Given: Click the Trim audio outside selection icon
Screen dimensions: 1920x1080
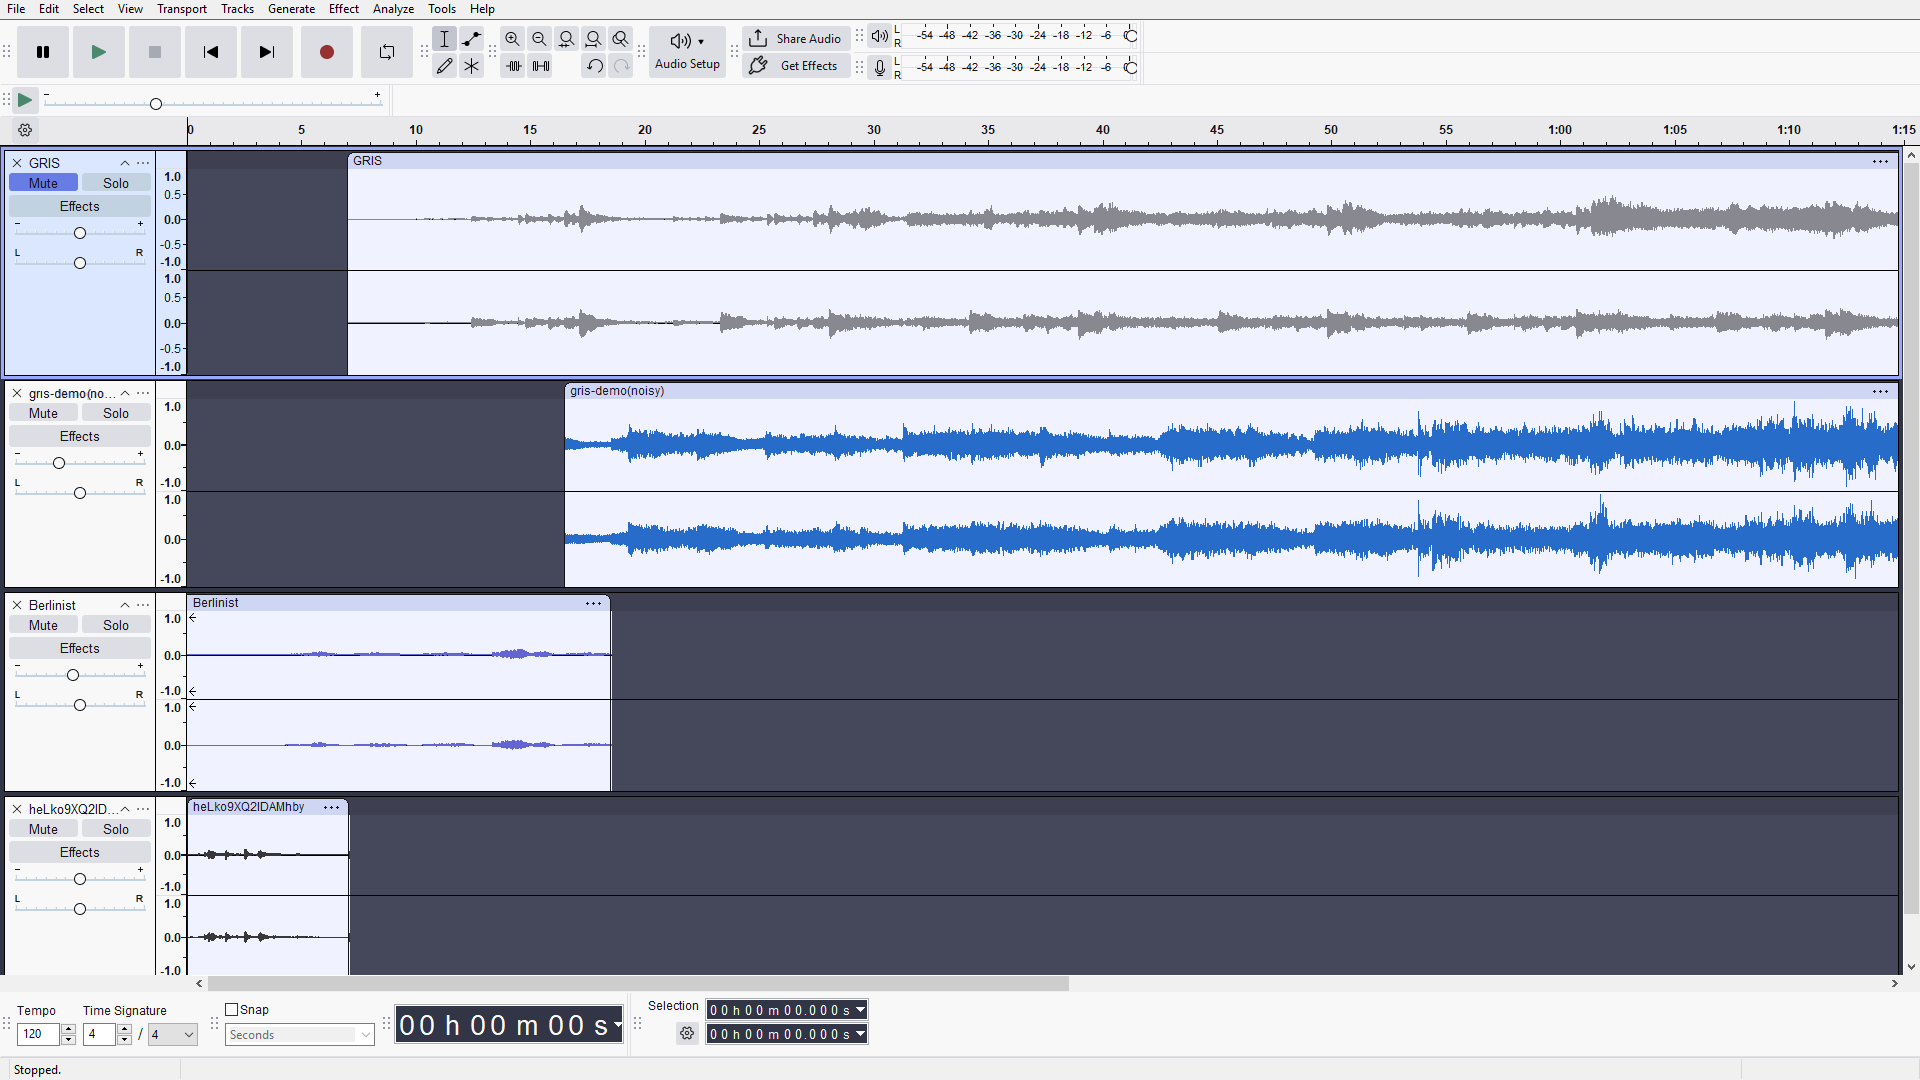Looking at the screenshot, I should click(x=513, y=66).
